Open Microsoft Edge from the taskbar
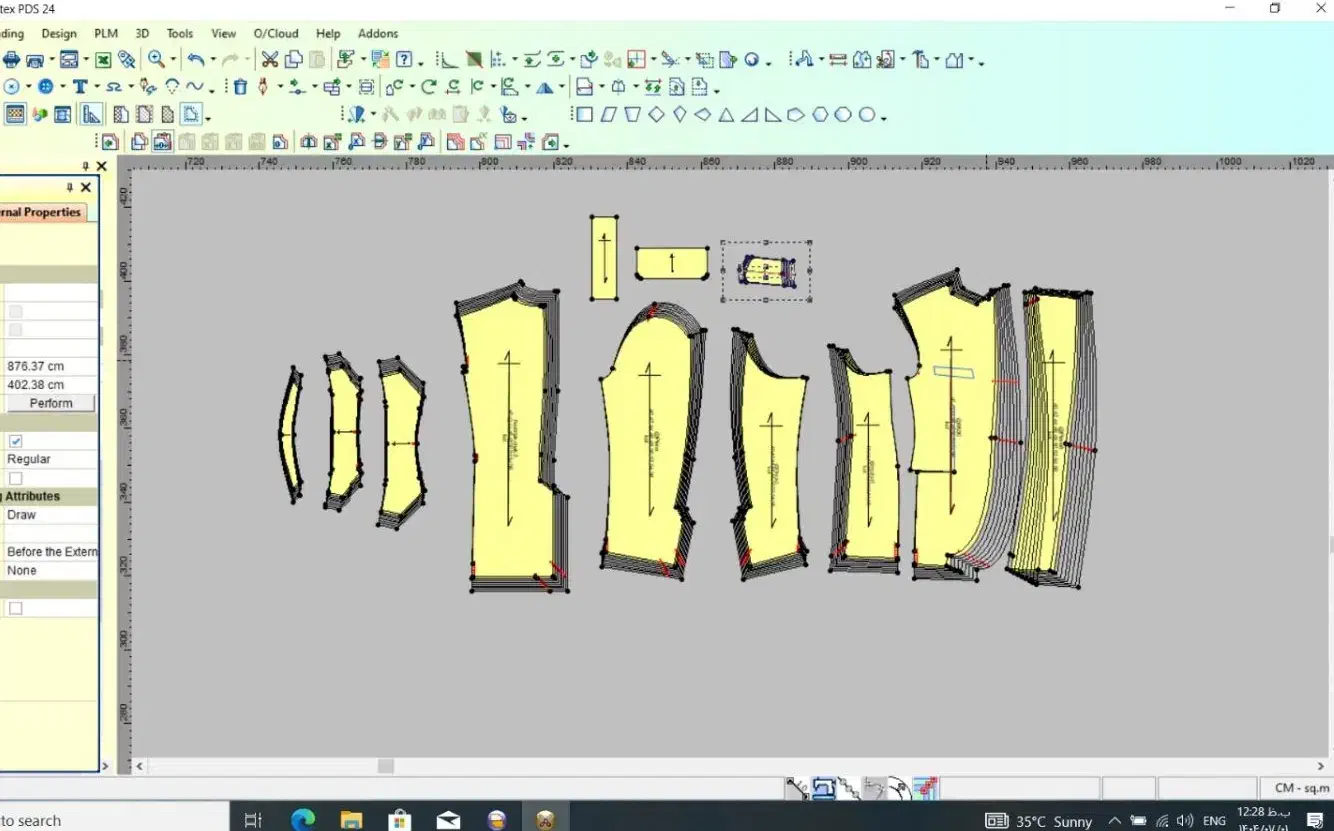This screenshot has width=1334, height=831. click(x=303, y=820)
